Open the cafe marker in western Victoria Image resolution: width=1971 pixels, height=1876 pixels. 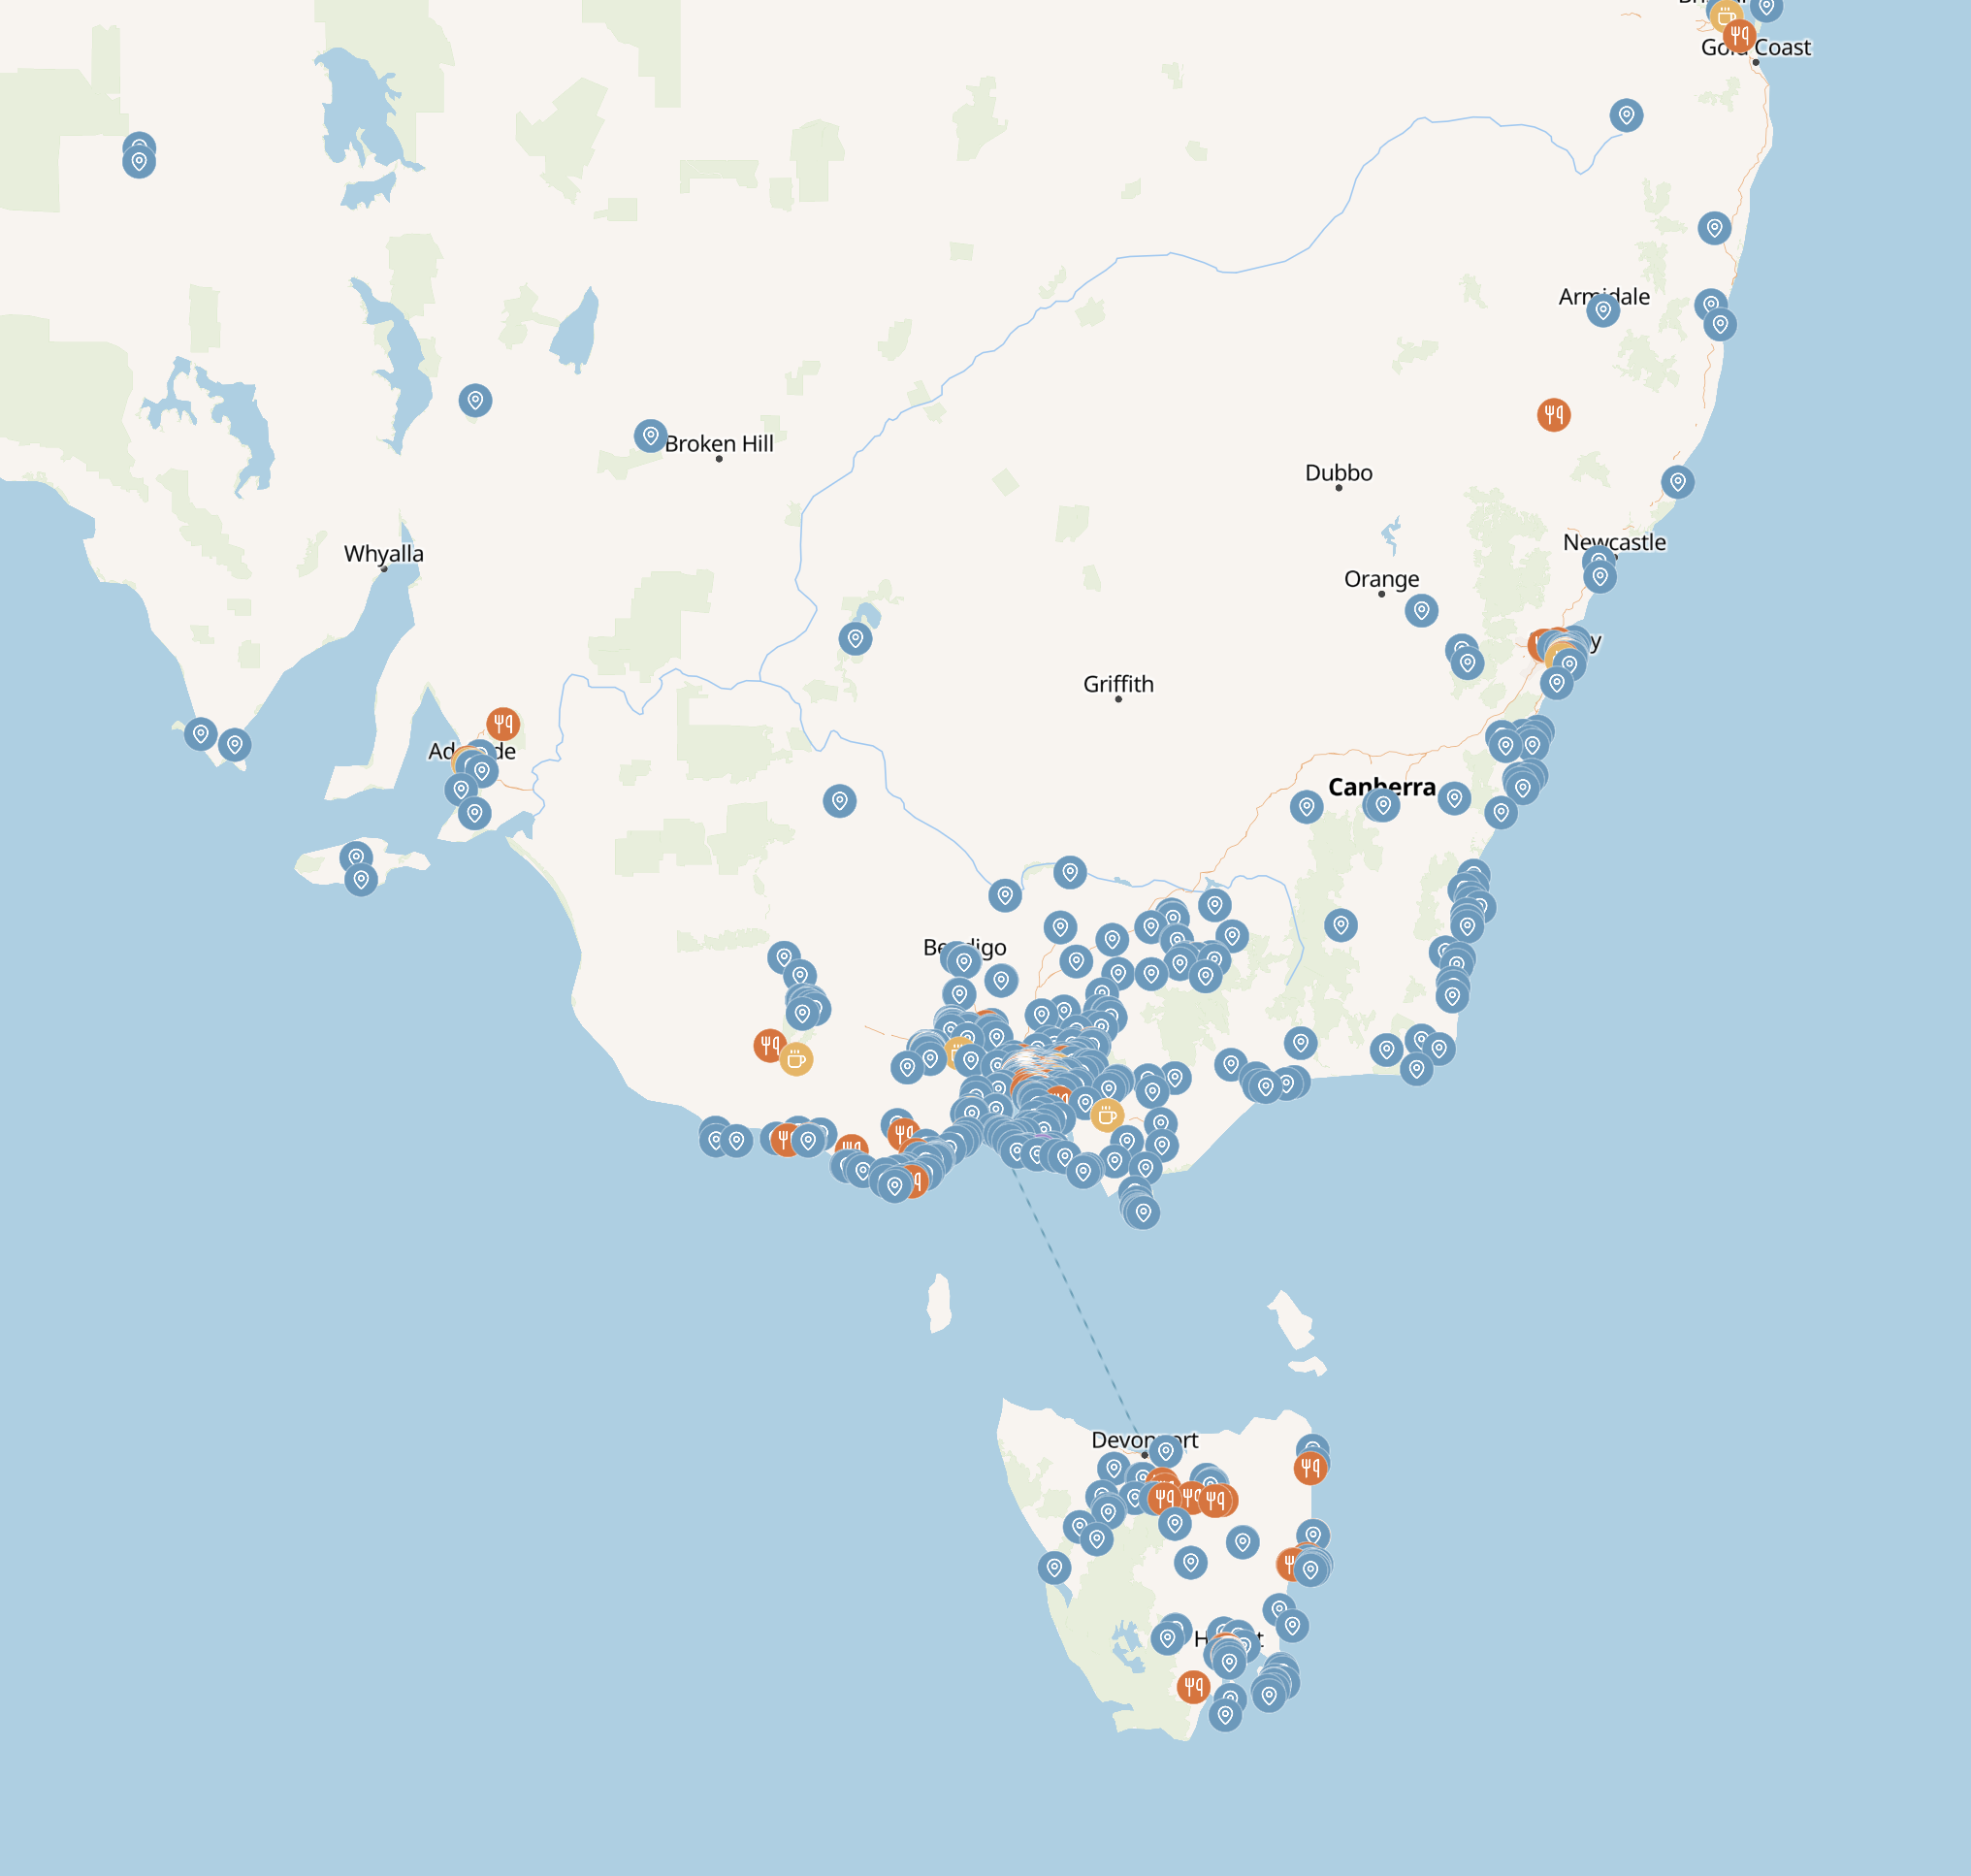[796, 1059]
